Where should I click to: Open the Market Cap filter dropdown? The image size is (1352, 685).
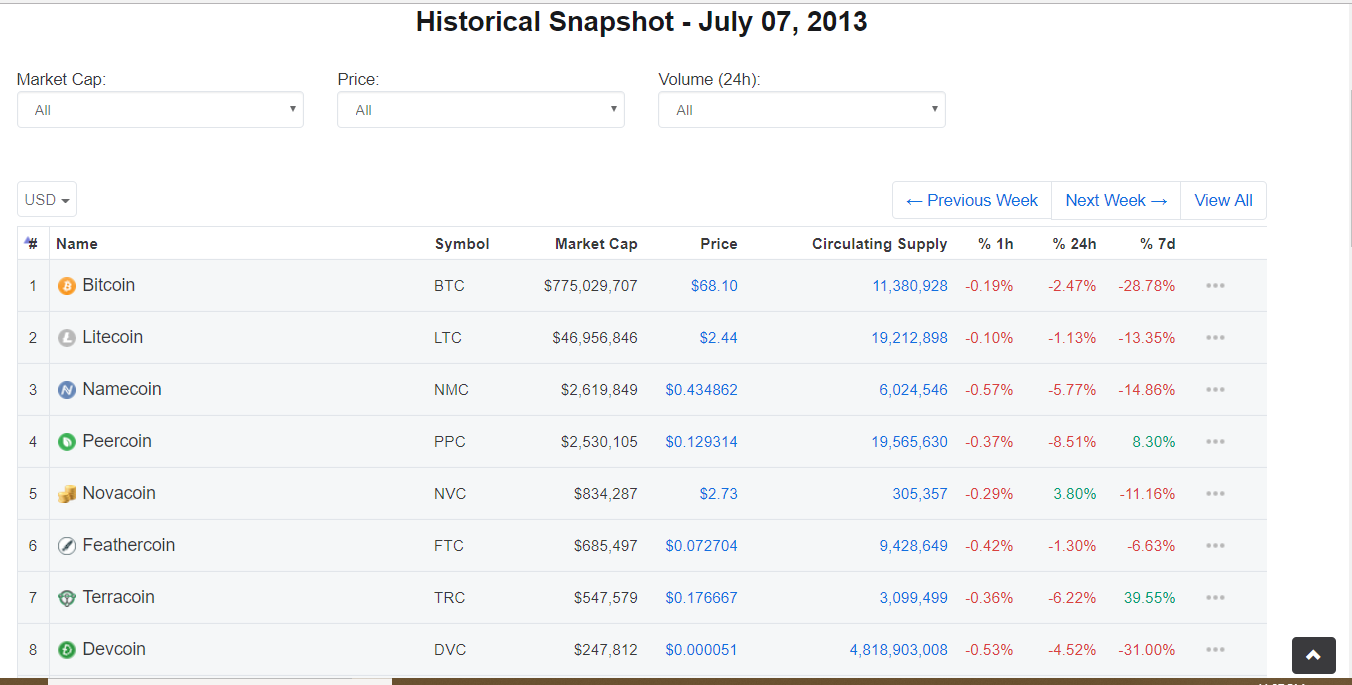point(160,110)
